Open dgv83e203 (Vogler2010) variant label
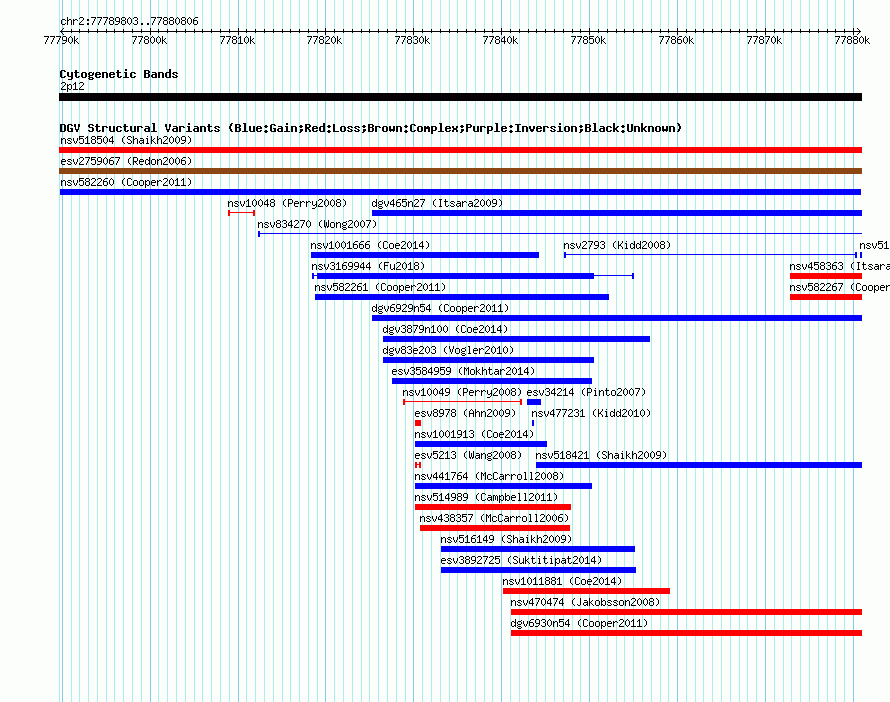The image size is (890, 702). pyautogui.click(x=448, y=350)
